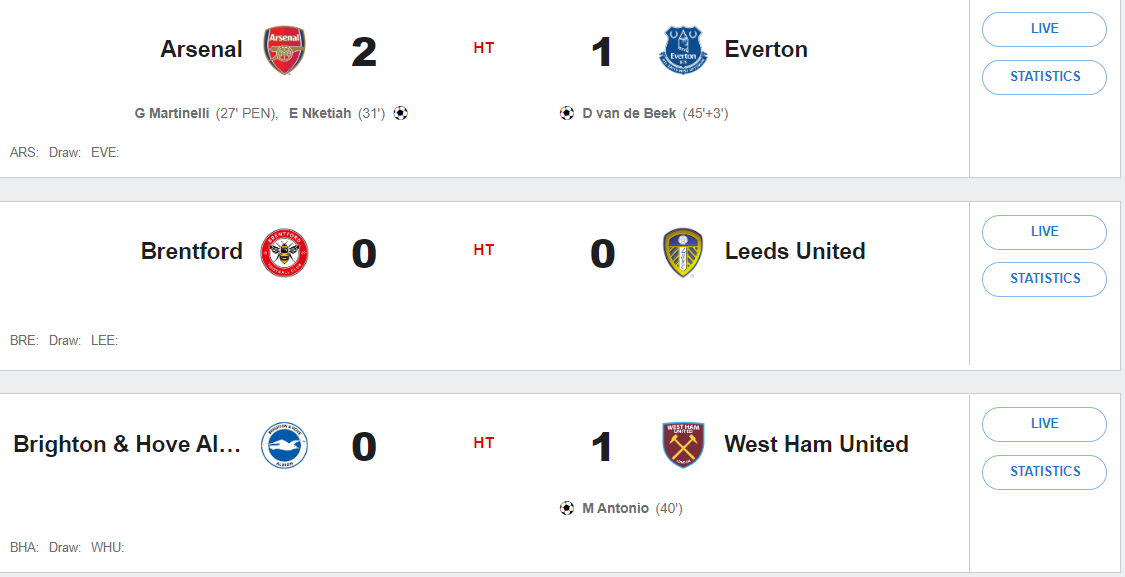1125x577 pixels.
Task: Click the goal ball icon beside van de Beek
Action: pos(567,114)
